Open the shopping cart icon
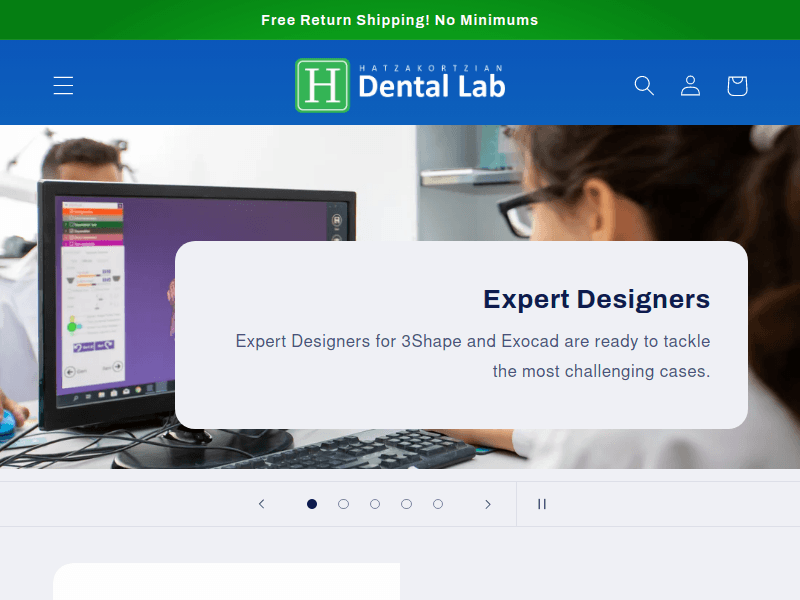This screenshot has height=600, width=800. click(x=737, y=86)
